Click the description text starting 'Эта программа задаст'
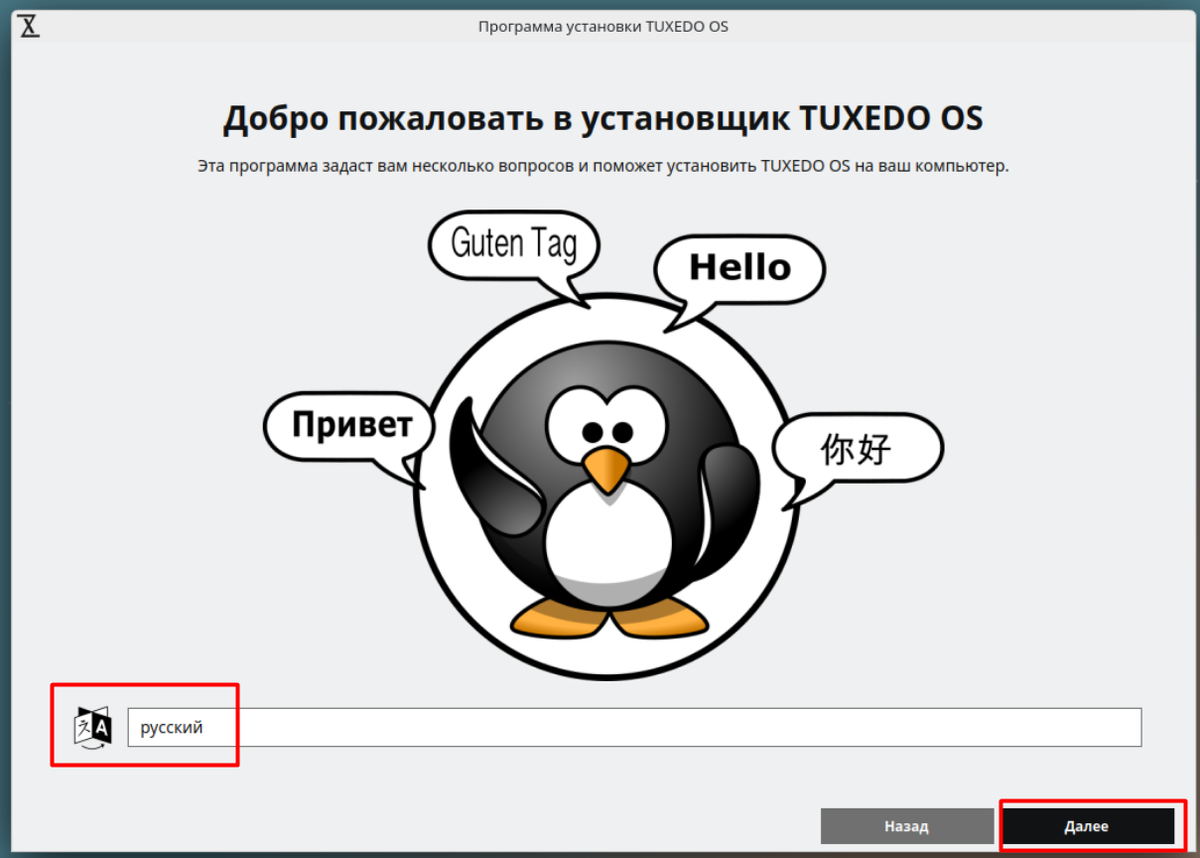The height and width of the screenshot is (858, 1200). tap(603, 165)
